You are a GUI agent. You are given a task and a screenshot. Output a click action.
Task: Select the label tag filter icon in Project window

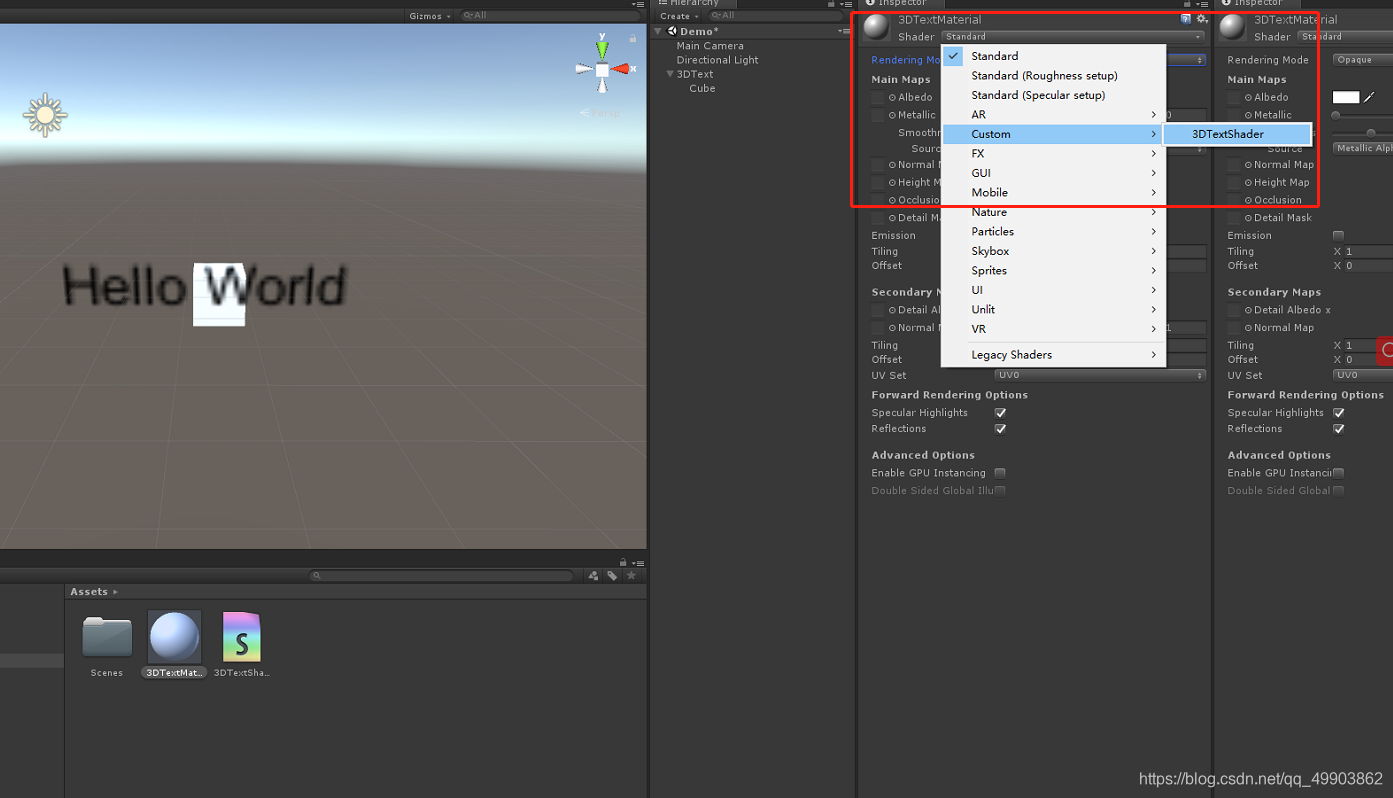(x=611, y=575)
